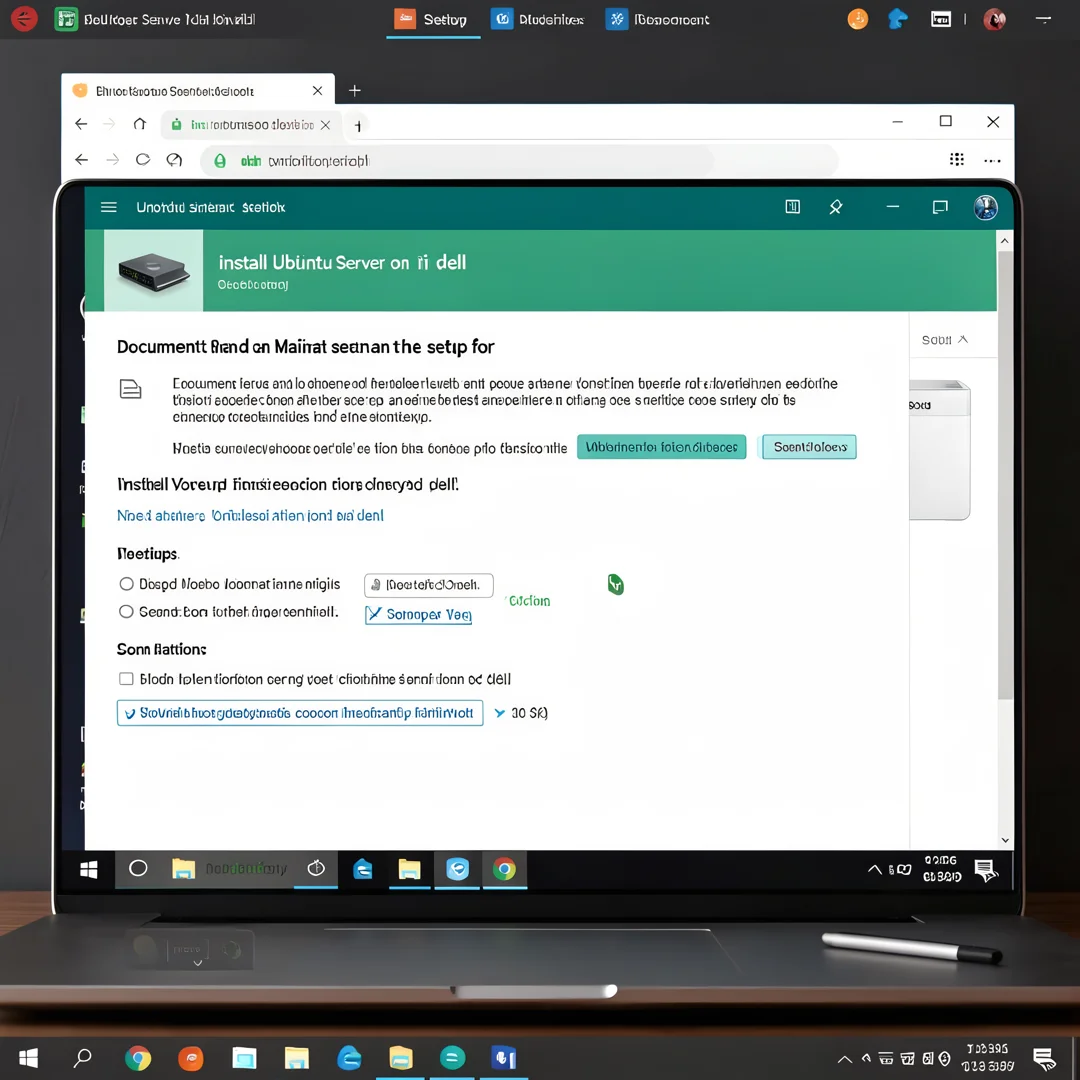Expand hidden tray icons on laptop screen taskbar
Image resolution: width=1080 pixels, height=1080 pixels.
point(874,869)
